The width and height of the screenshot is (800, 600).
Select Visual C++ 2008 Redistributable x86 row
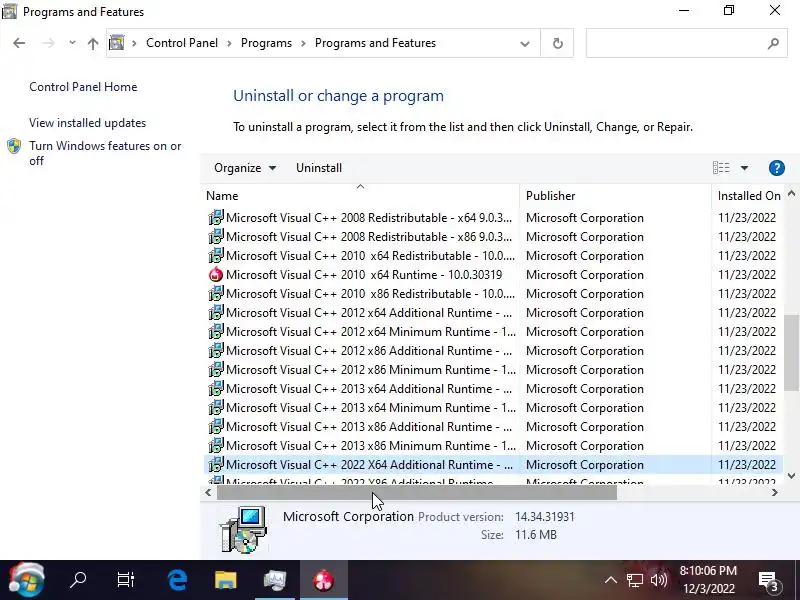coord(493,237)
